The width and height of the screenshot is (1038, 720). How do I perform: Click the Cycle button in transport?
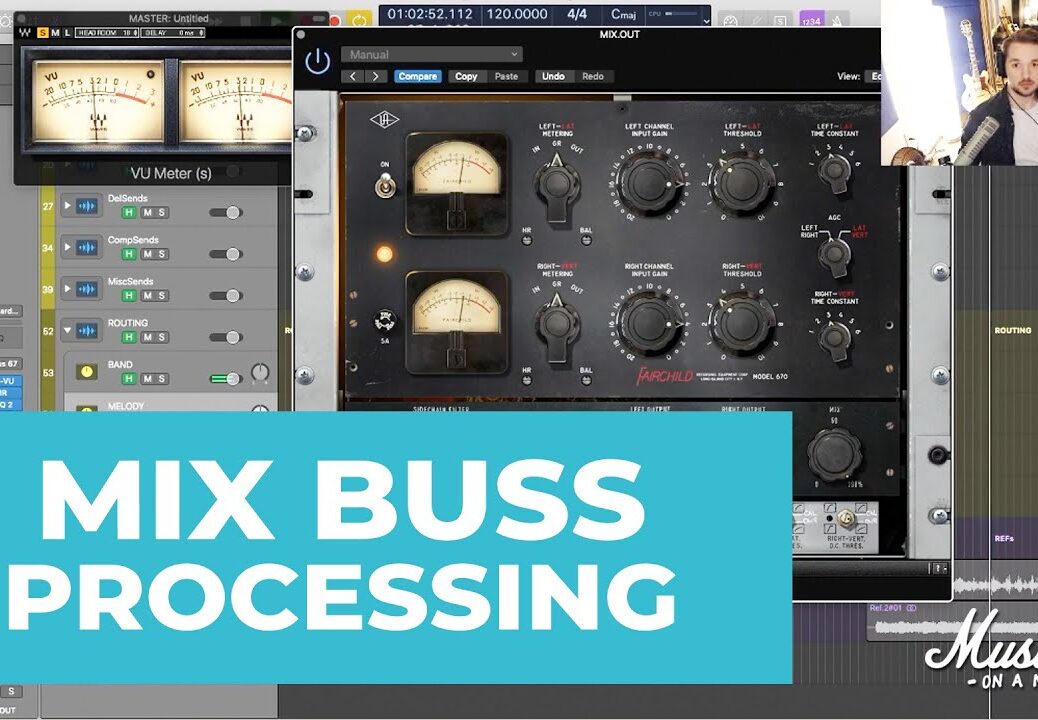(x=359, y=20)
